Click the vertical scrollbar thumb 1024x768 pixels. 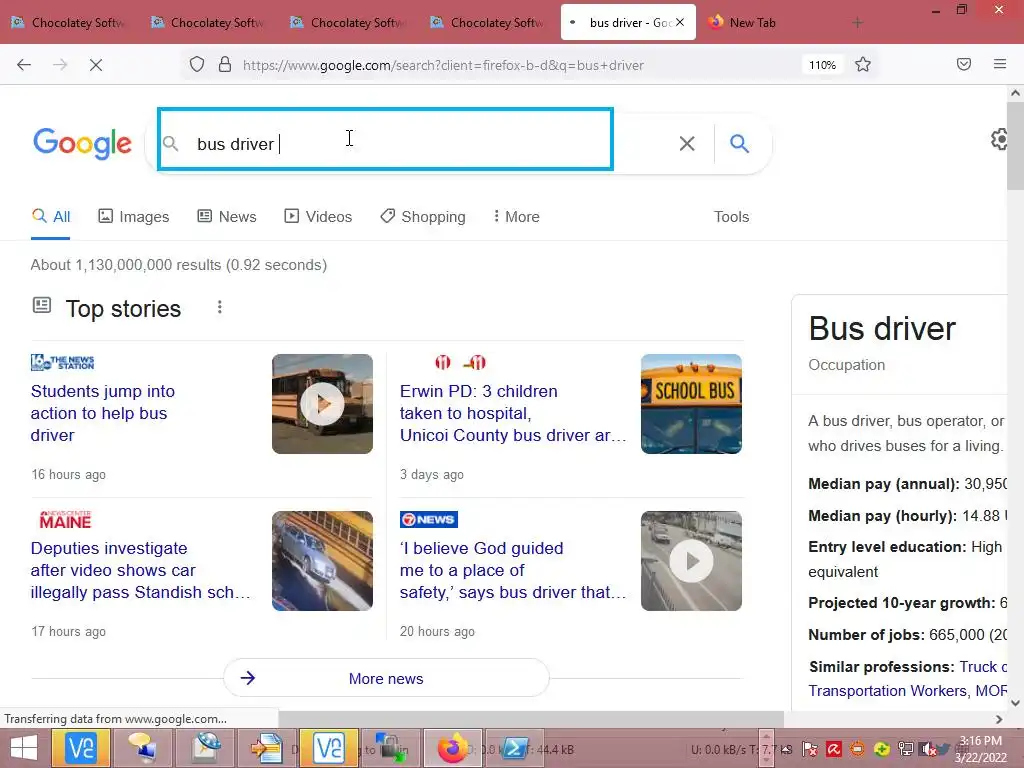pyautogui.click(x=1016, y=146)
